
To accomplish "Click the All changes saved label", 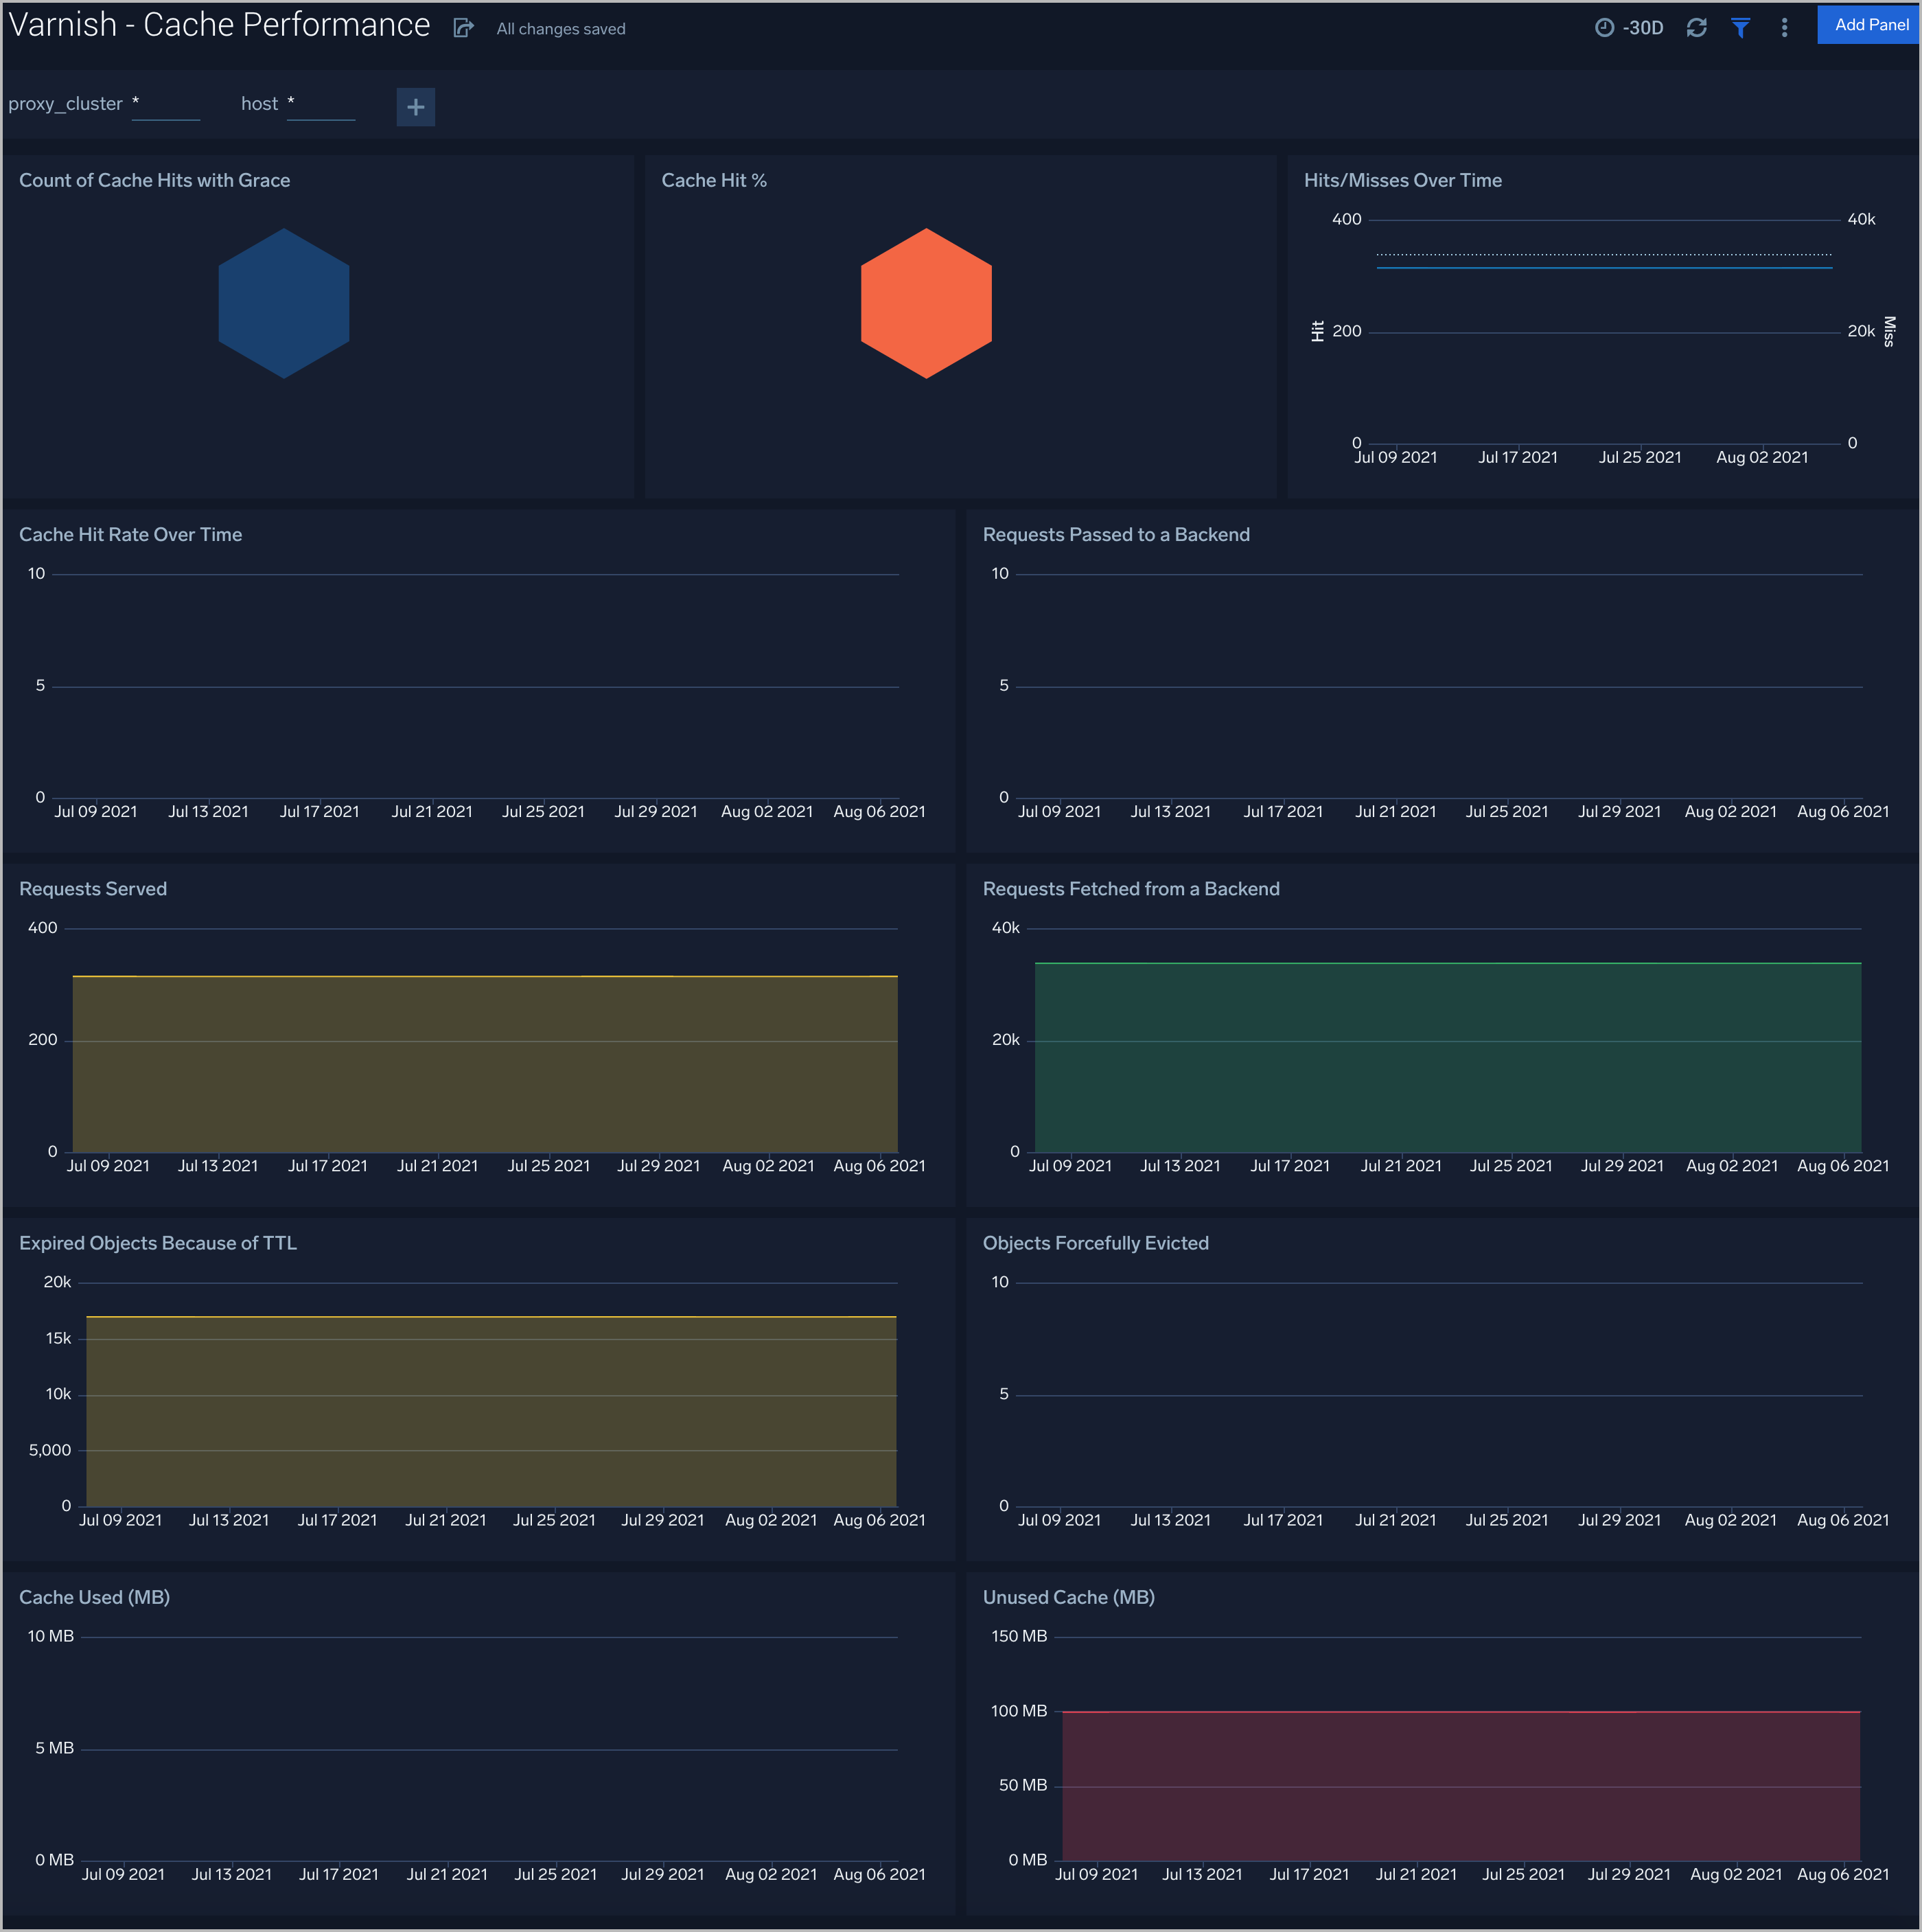I will 560,28.
